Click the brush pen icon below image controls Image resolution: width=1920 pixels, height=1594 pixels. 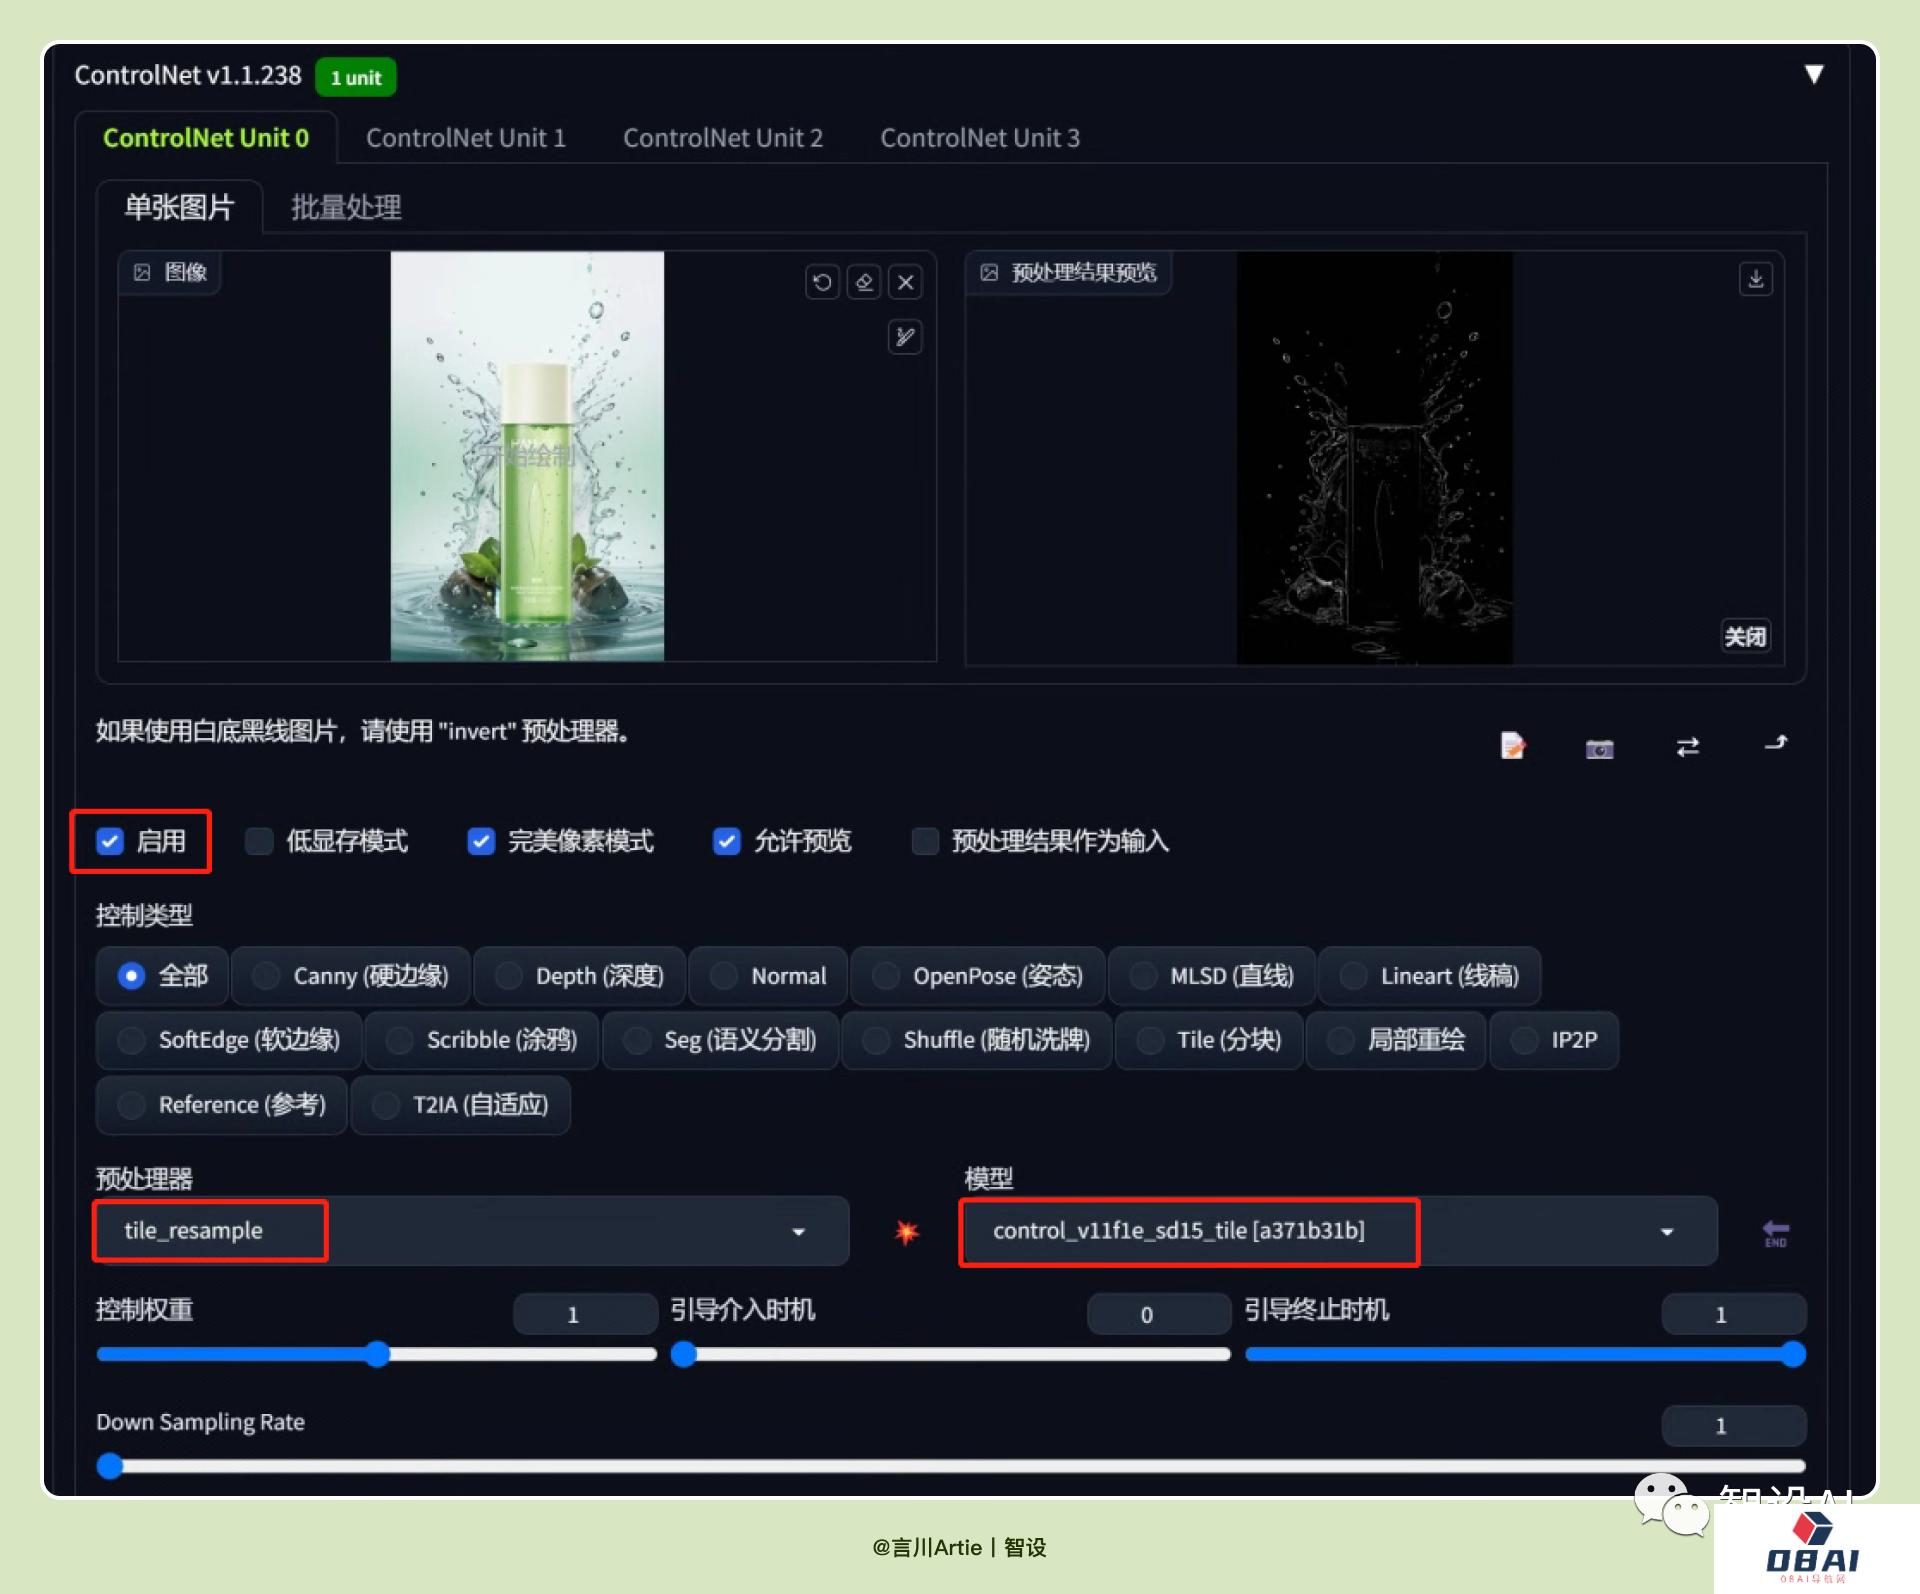905,337
